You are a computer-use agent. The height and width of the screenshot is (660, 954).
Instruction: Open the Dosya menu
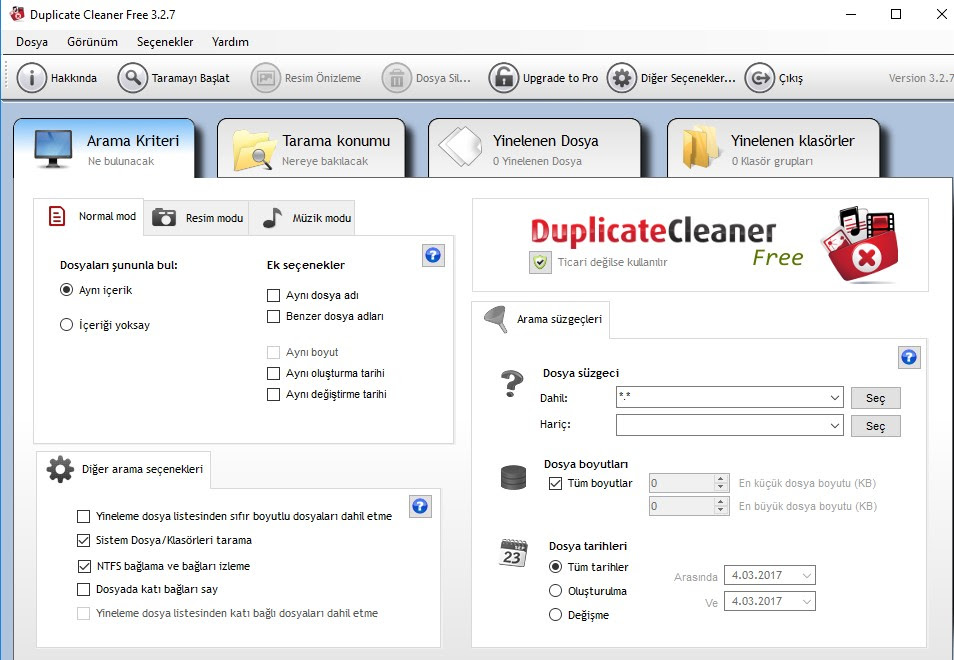click(32, 42)
